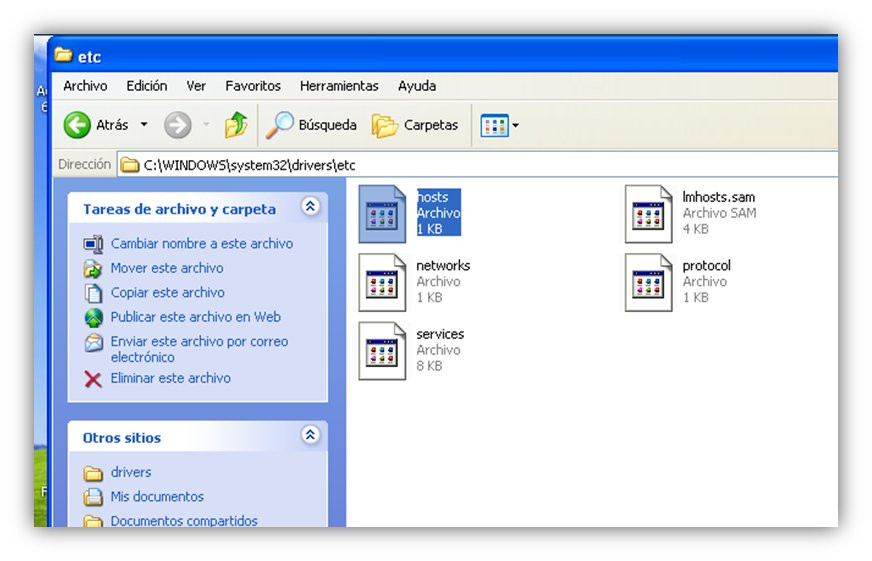Open the Edición menu
This screenshot has width=872, height=561.
(x=146, y=86)
